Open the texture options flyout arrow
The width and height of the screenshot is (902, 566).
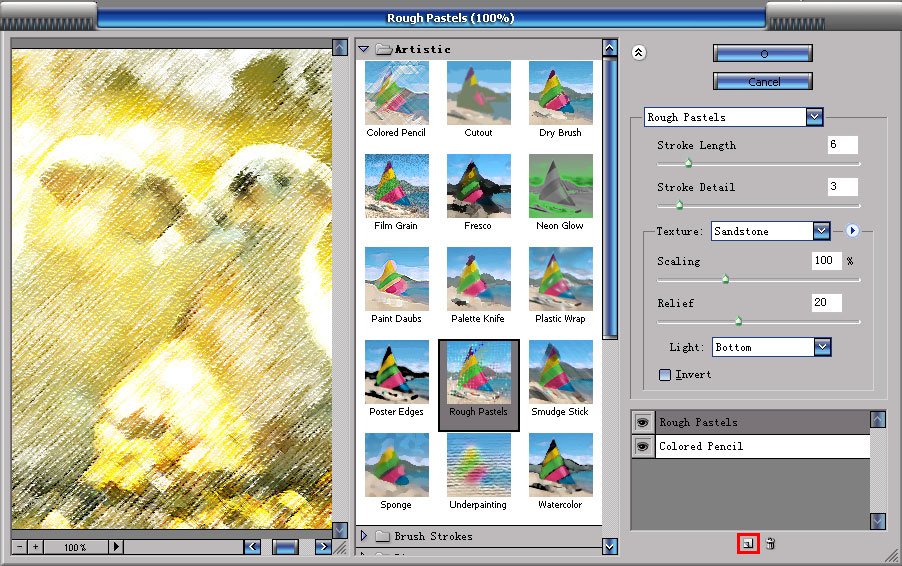tap(852, 231)
